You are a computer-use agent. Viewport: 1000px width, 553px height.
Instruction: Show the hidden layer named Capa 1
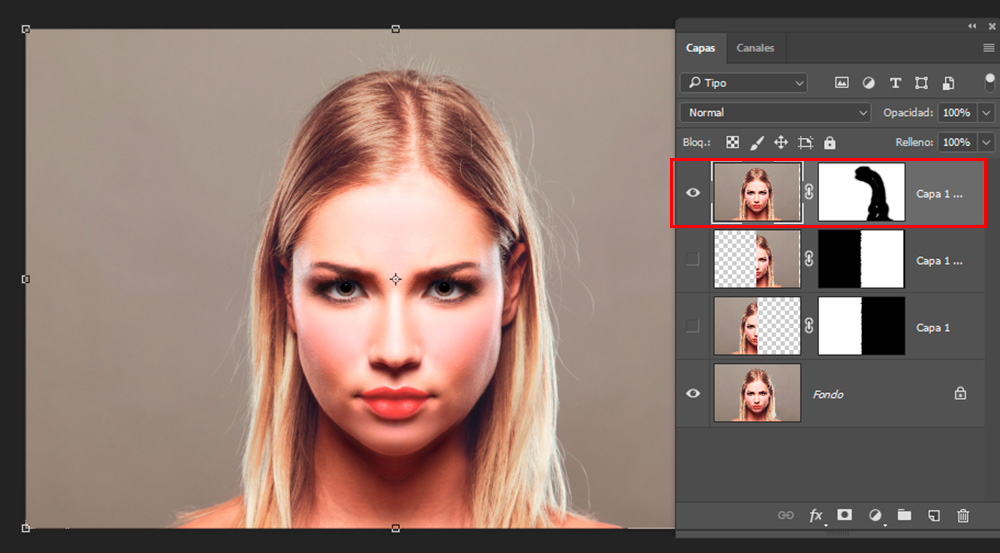tap(693, 327)
